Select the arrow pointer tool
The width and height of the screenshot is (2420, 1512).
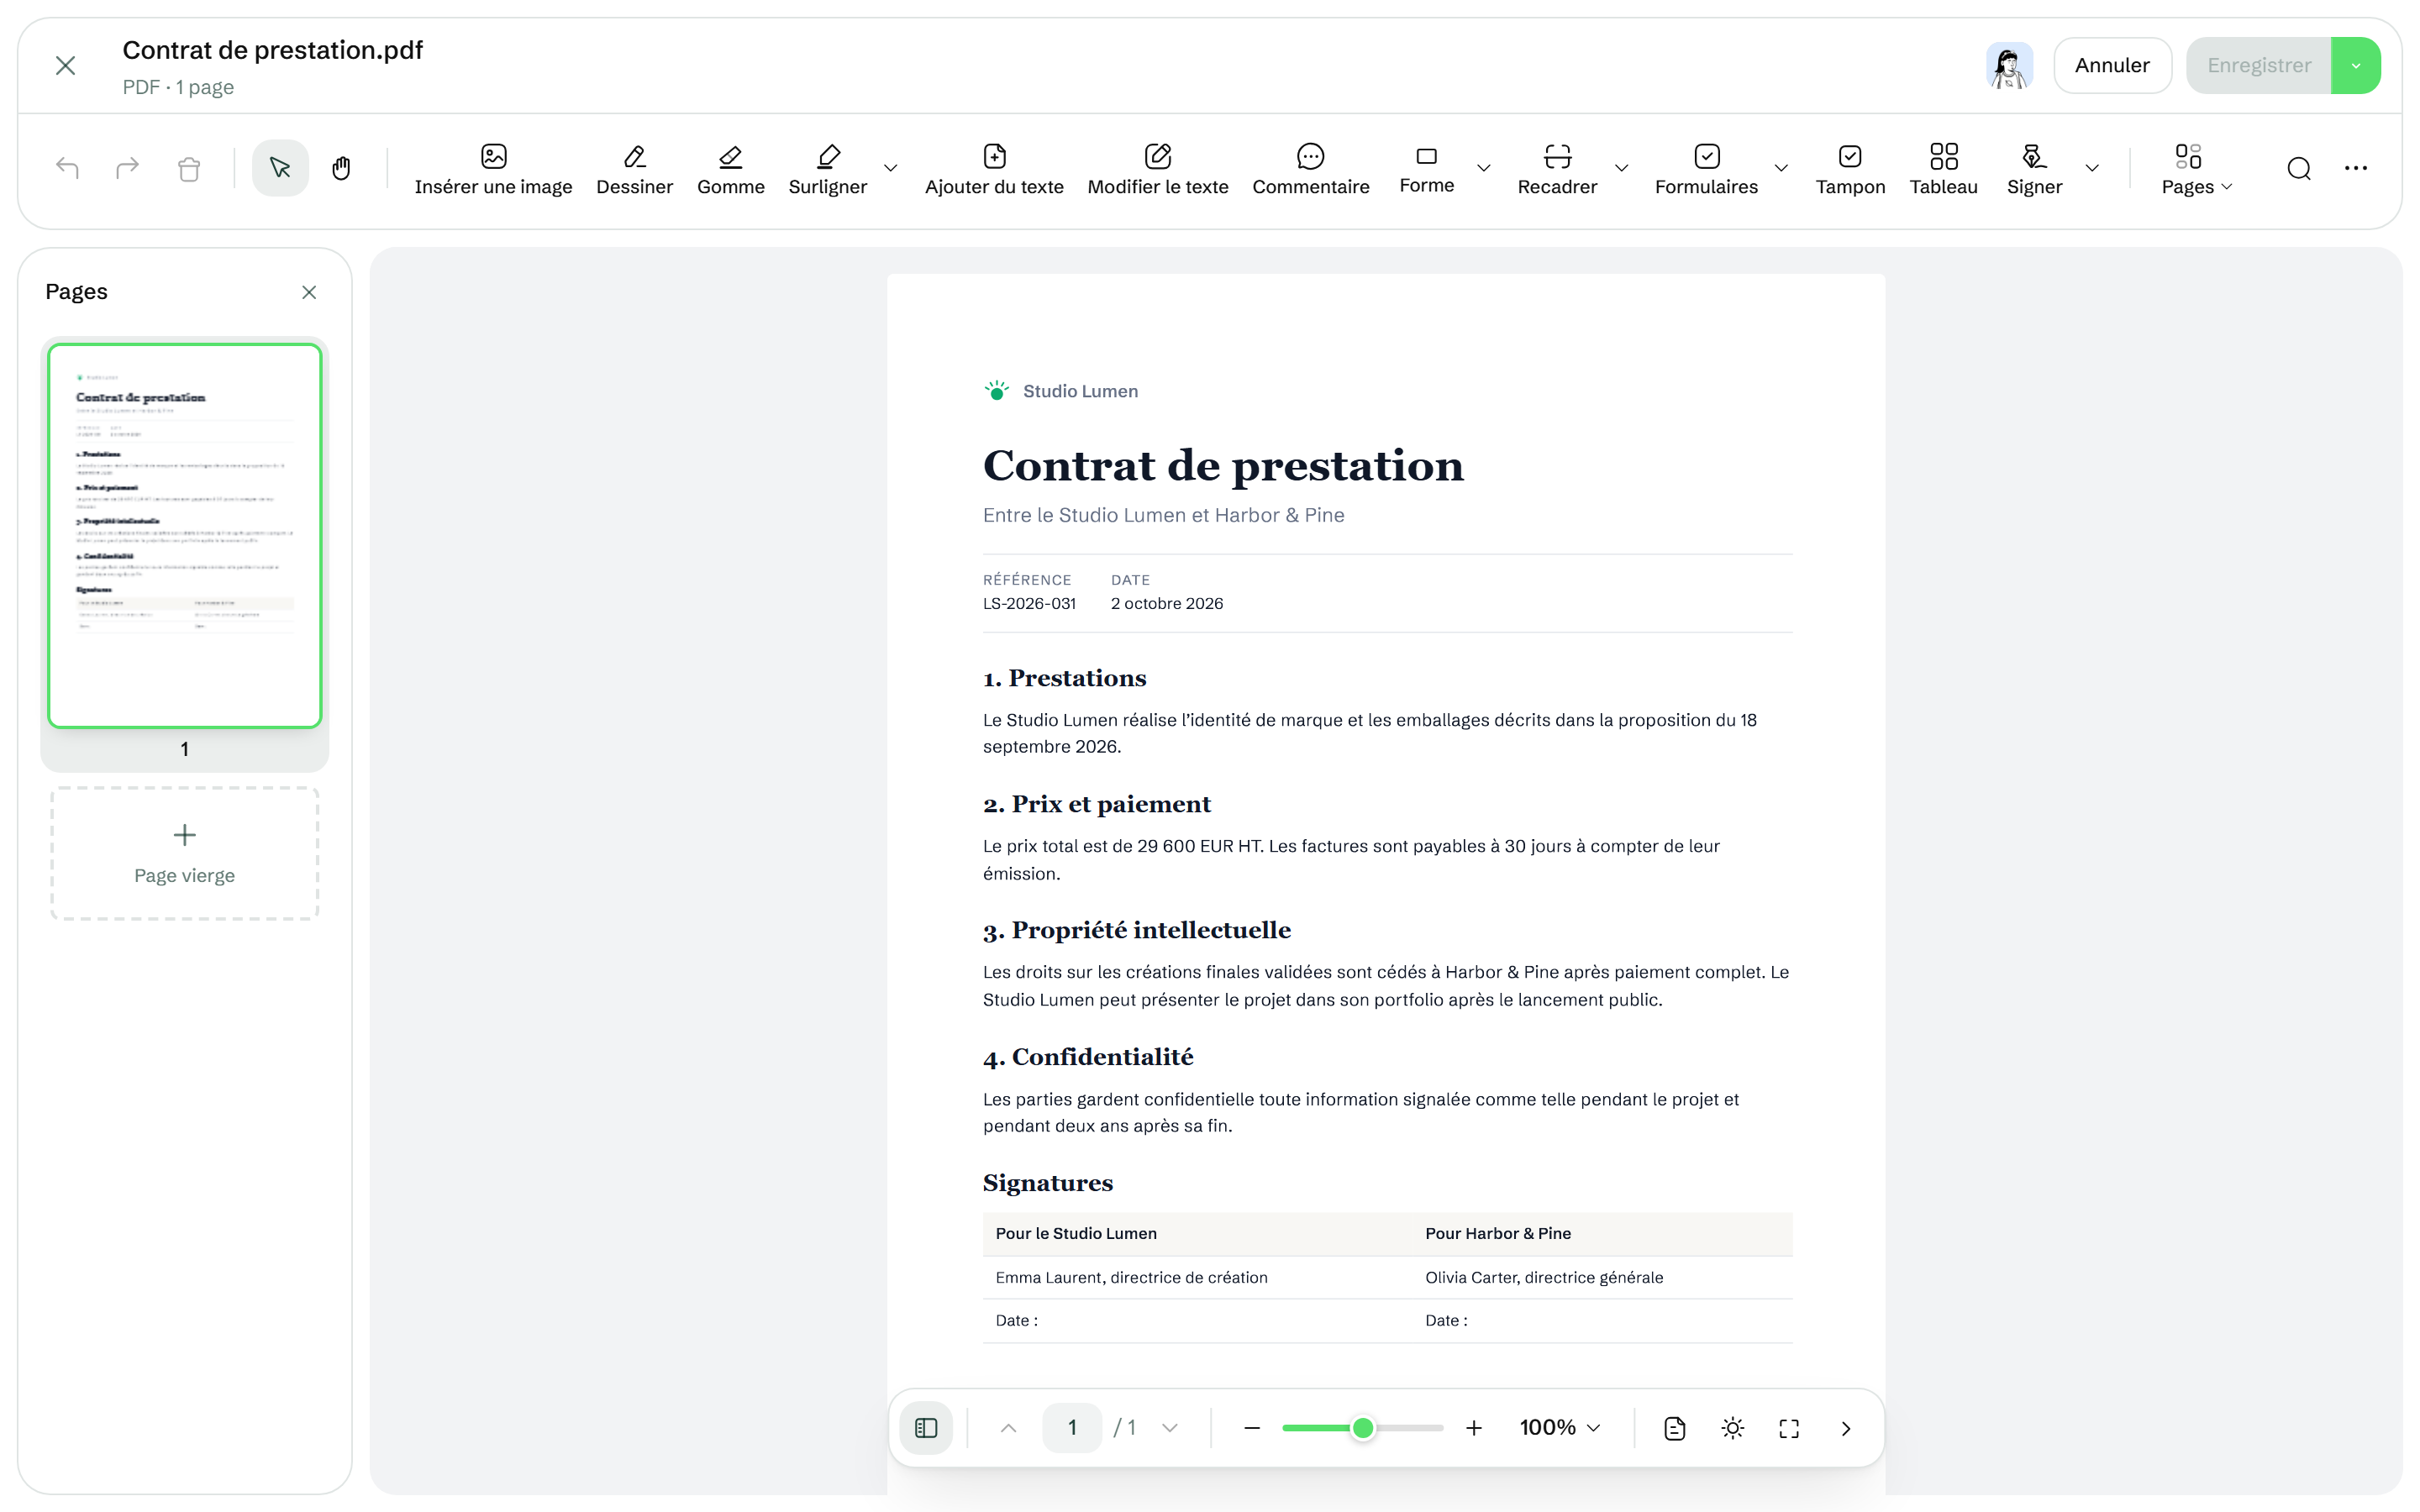280,168
